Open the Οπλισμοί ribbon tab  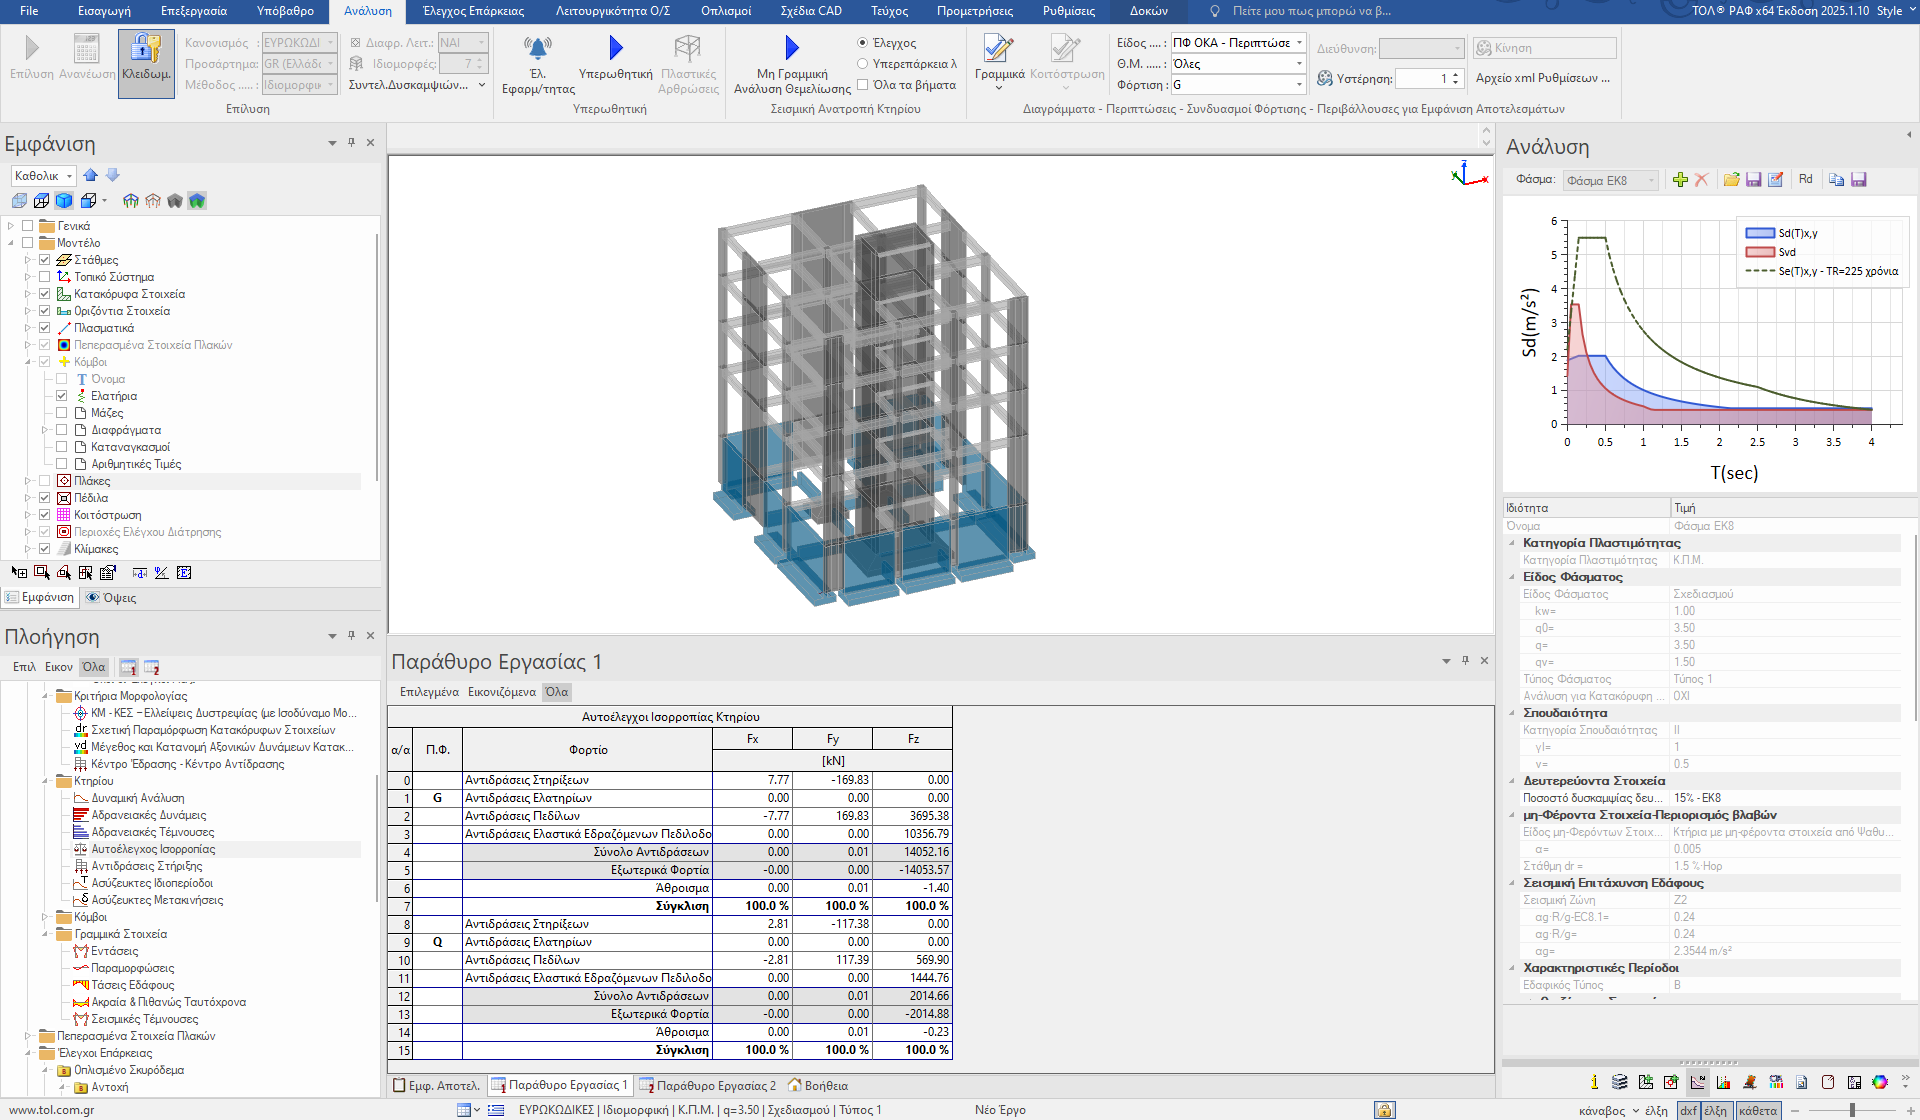coord(726,11)
